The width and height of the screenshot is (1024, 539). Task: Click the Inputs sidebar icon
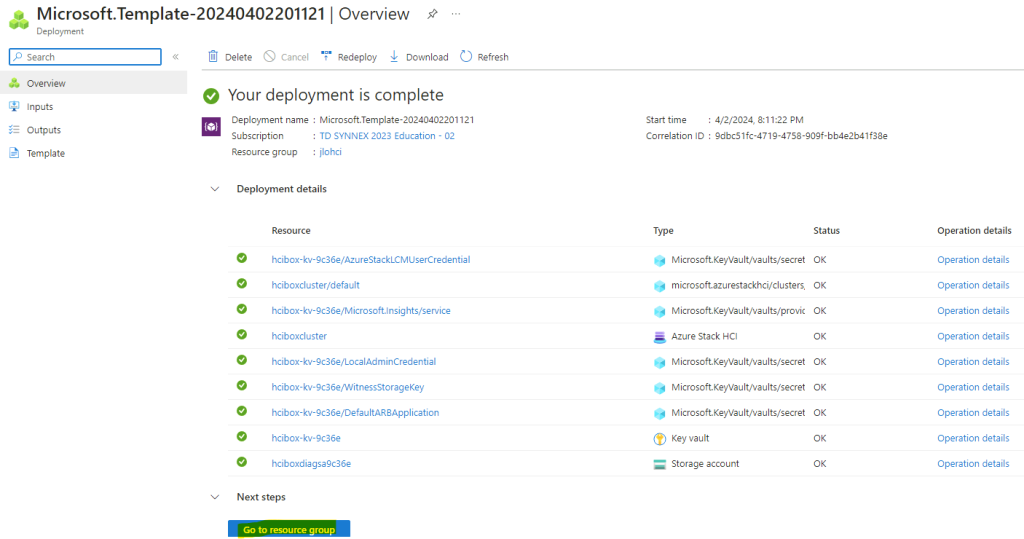pyautogui.click(x=14, y=106)
